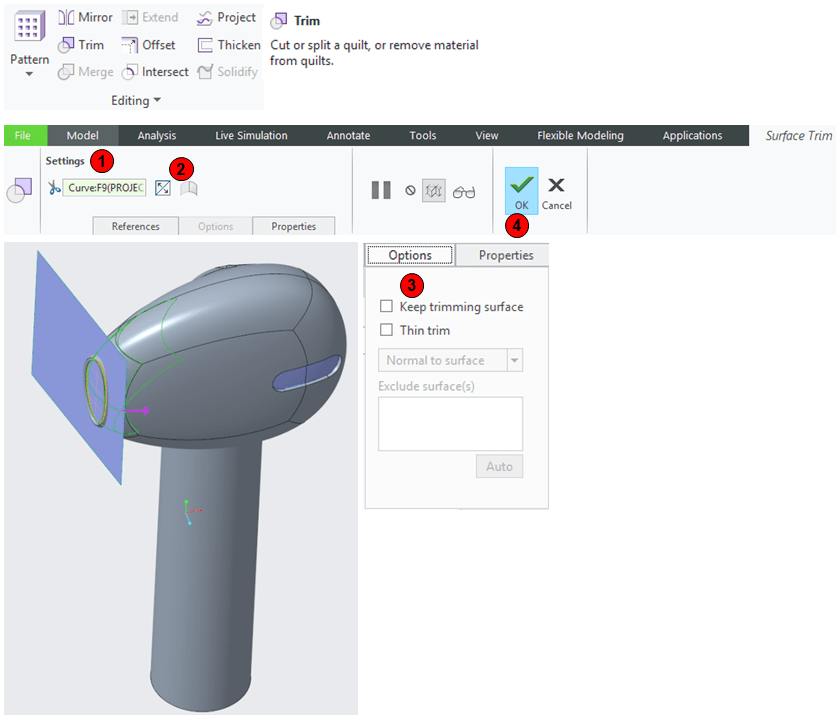Toggle the no-preview circle icon

pos(410,190)
